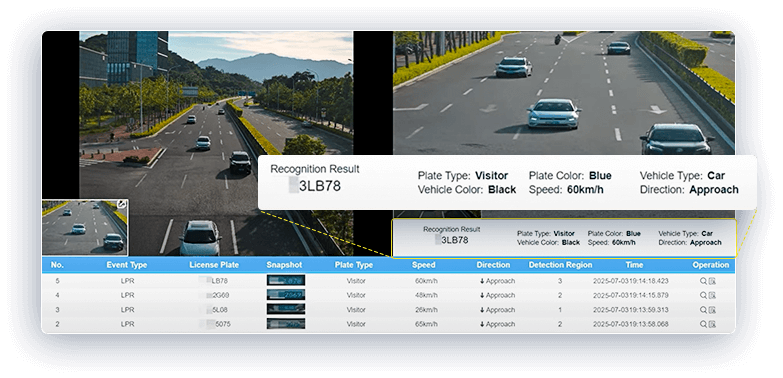The width and height of the screenshot is (783, 378).
Task: Click the LPR event type in row 4
Action: point(127,296)
